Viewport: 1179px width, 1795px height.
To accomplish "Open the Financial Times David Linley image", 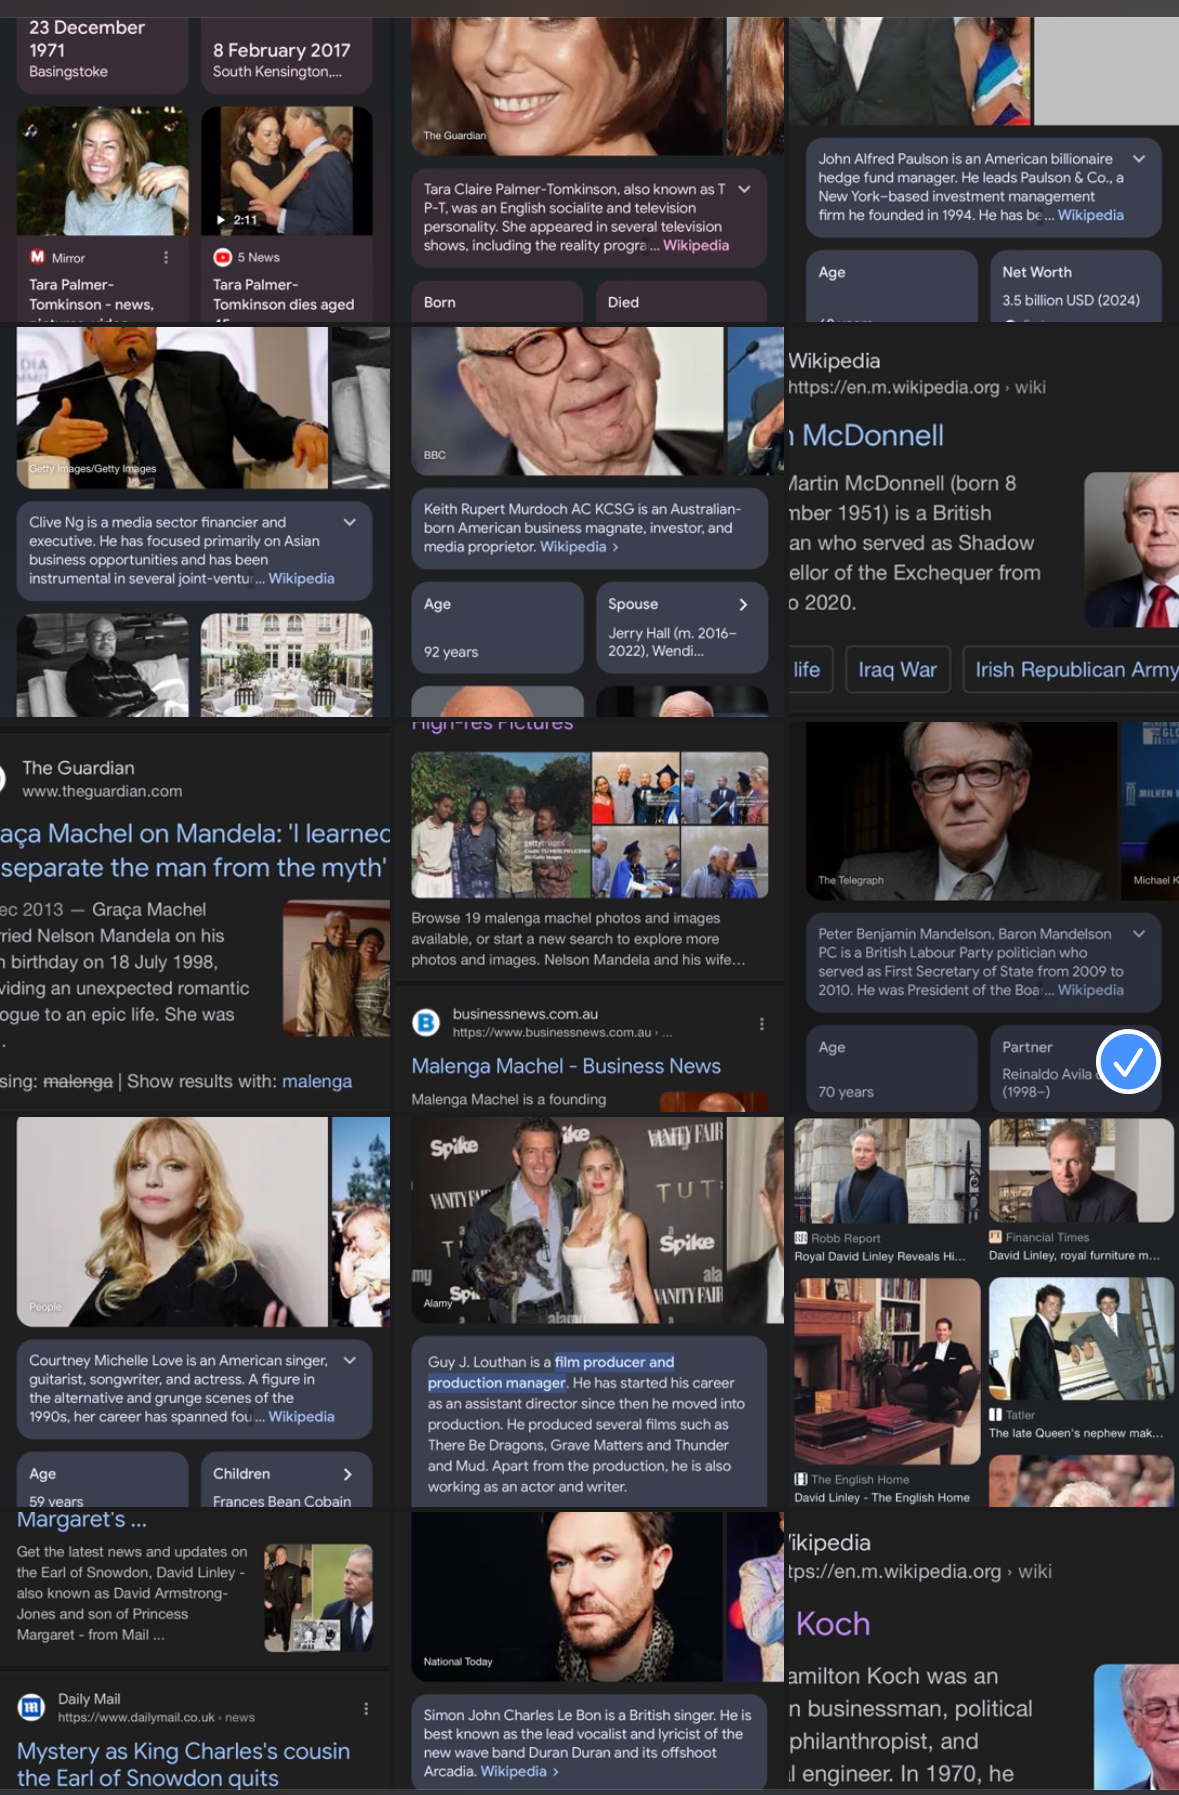I will [x=1081, y=1171].
